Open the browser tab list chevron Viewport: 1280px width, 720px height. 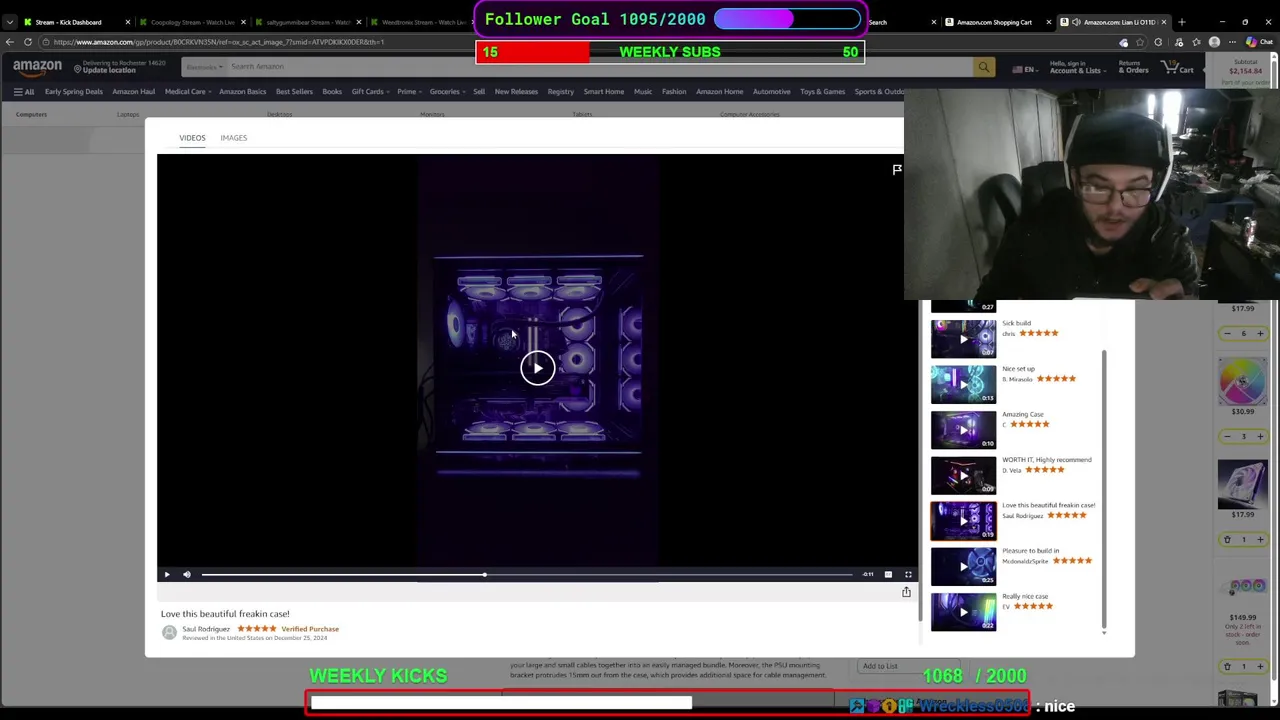click(x=10, y=22)
